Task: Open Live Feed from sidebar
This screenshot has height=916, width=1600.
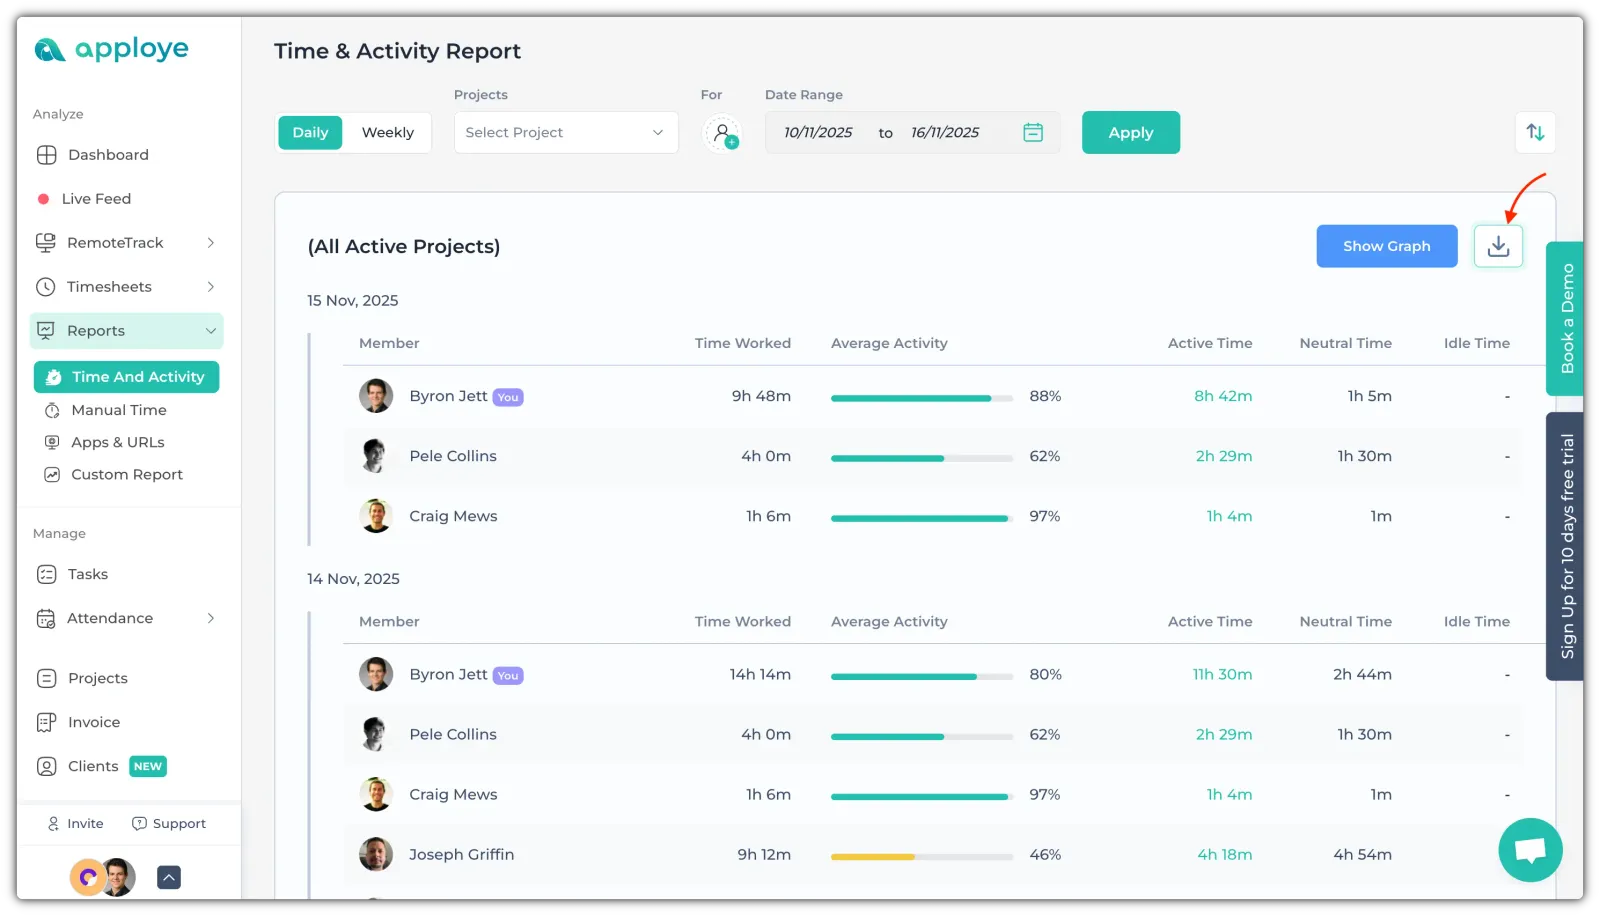Action: point(96,199)
